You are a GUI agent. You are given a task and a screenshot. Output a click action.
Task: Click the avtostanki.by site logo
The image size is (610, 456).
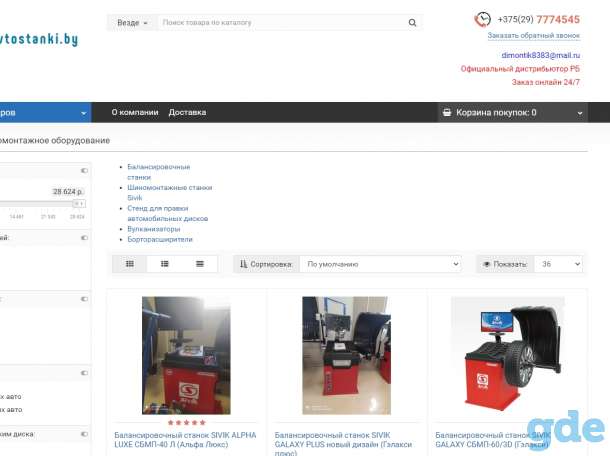[x=39, y=39]
